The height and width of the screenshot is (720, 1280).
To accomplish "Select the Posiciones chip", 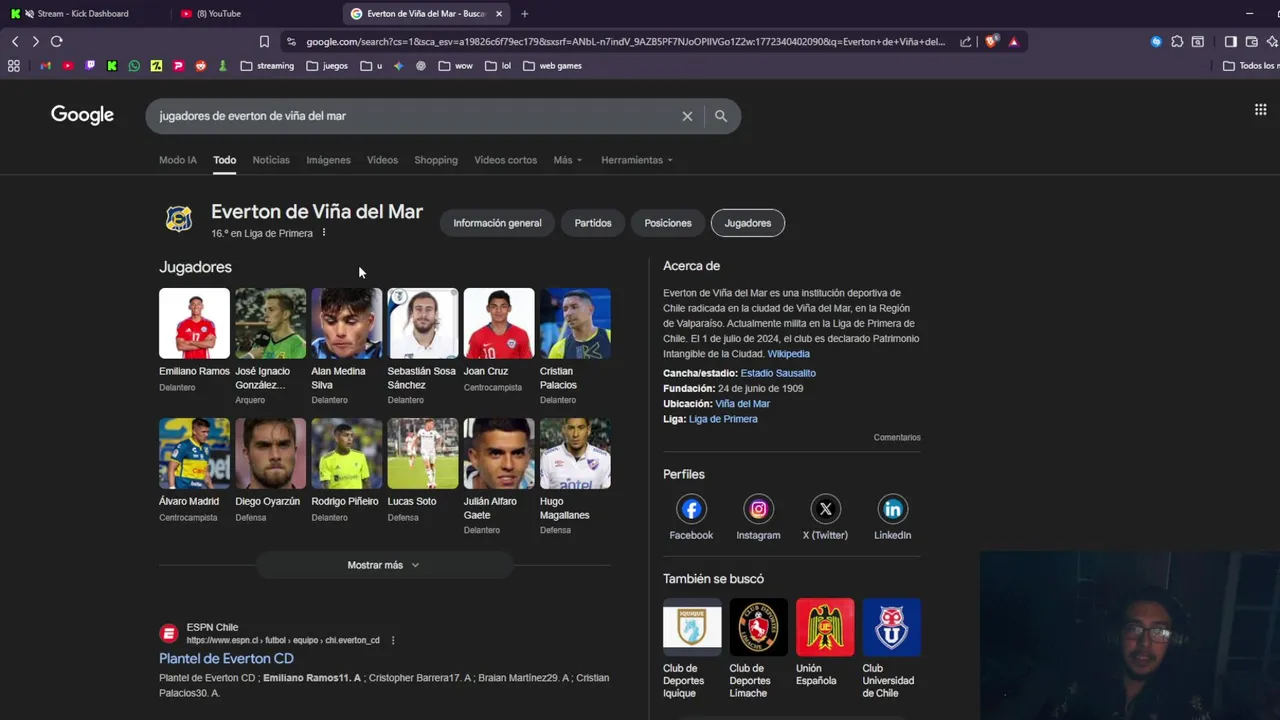I will coord(668,223).
